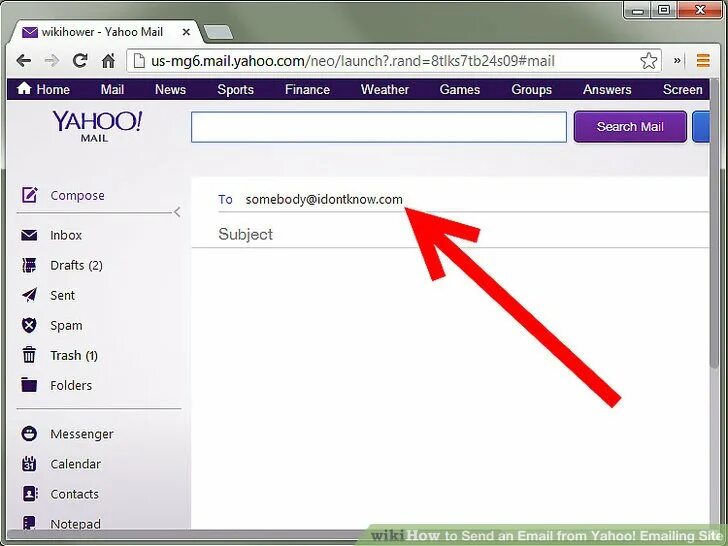
Task: Select the wikihower - Yahoo Mail tab
Action: pos(106,32)
